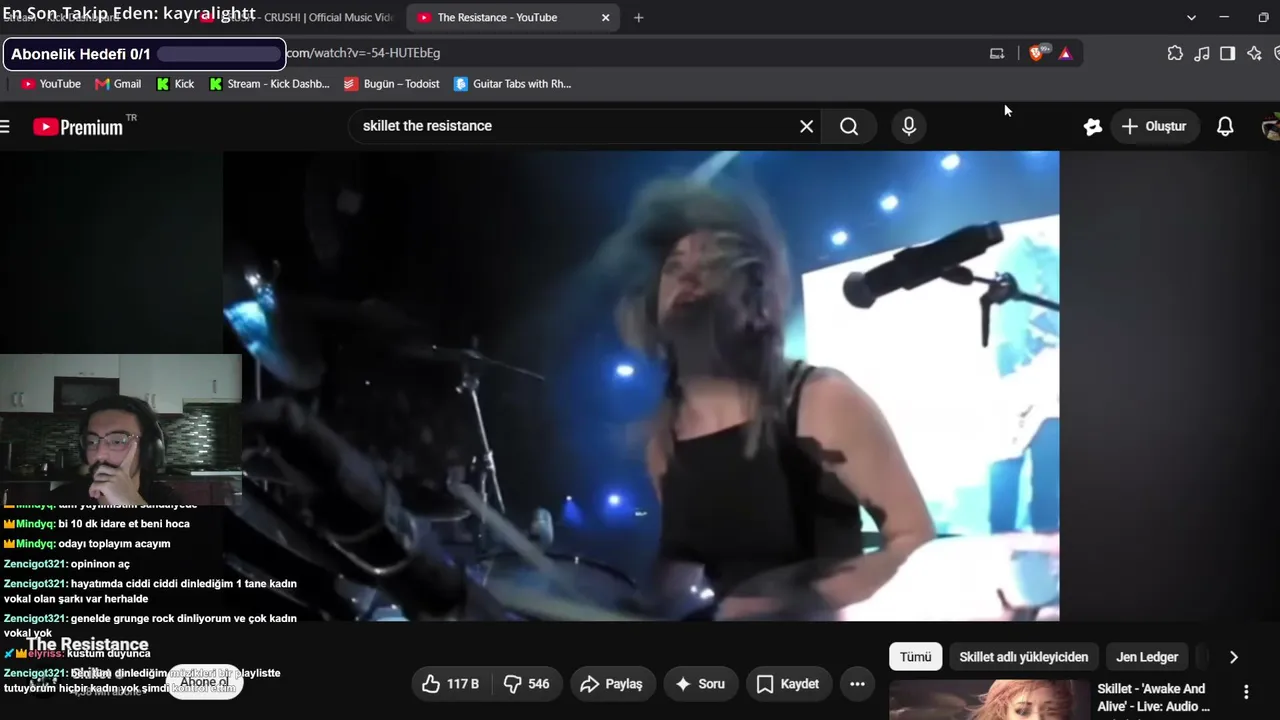This screenshot has height=720, width=1280.
Task: Open the Bugün – Todoist bookmark
Action: (x=392, y=84)
